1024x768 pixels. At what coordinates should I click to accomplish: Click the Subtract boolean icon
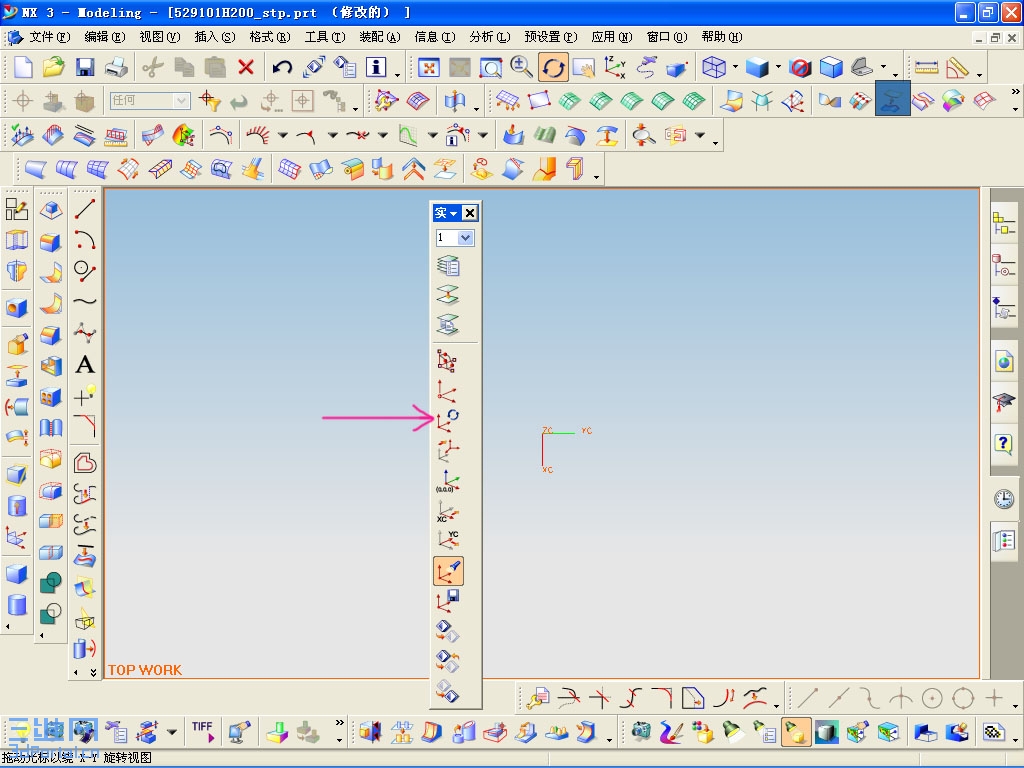point(51,613)
